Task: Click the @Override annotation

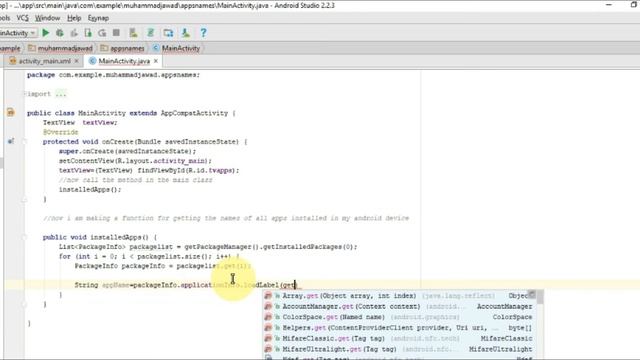Action: (60, 132)
